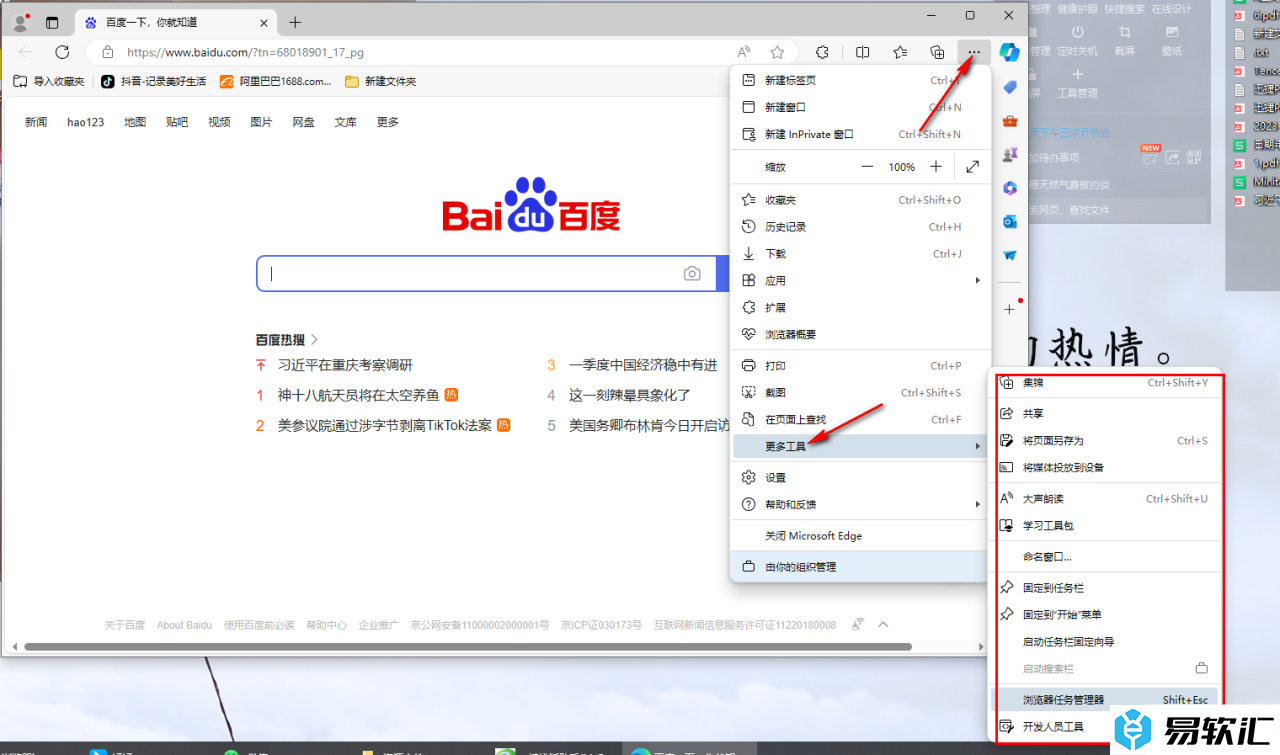
Task: Open Collections toolbar icon
Action: tap(937, 52)
